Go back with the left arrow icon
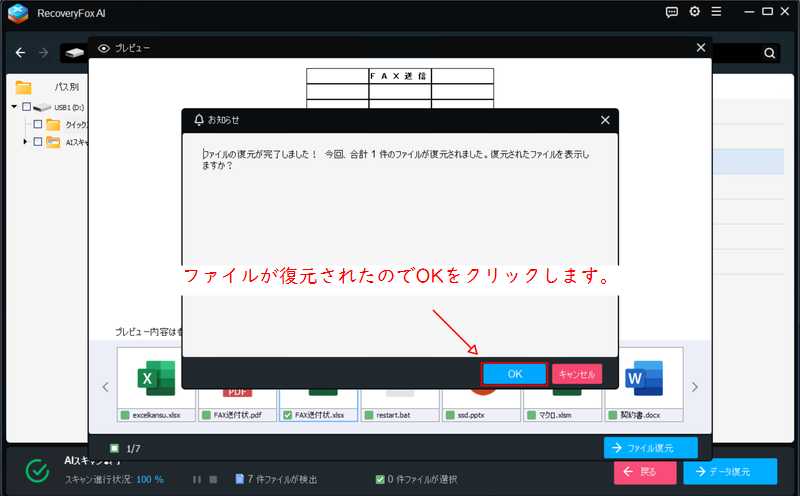This screenshot has width=800, height=496. 21,53
